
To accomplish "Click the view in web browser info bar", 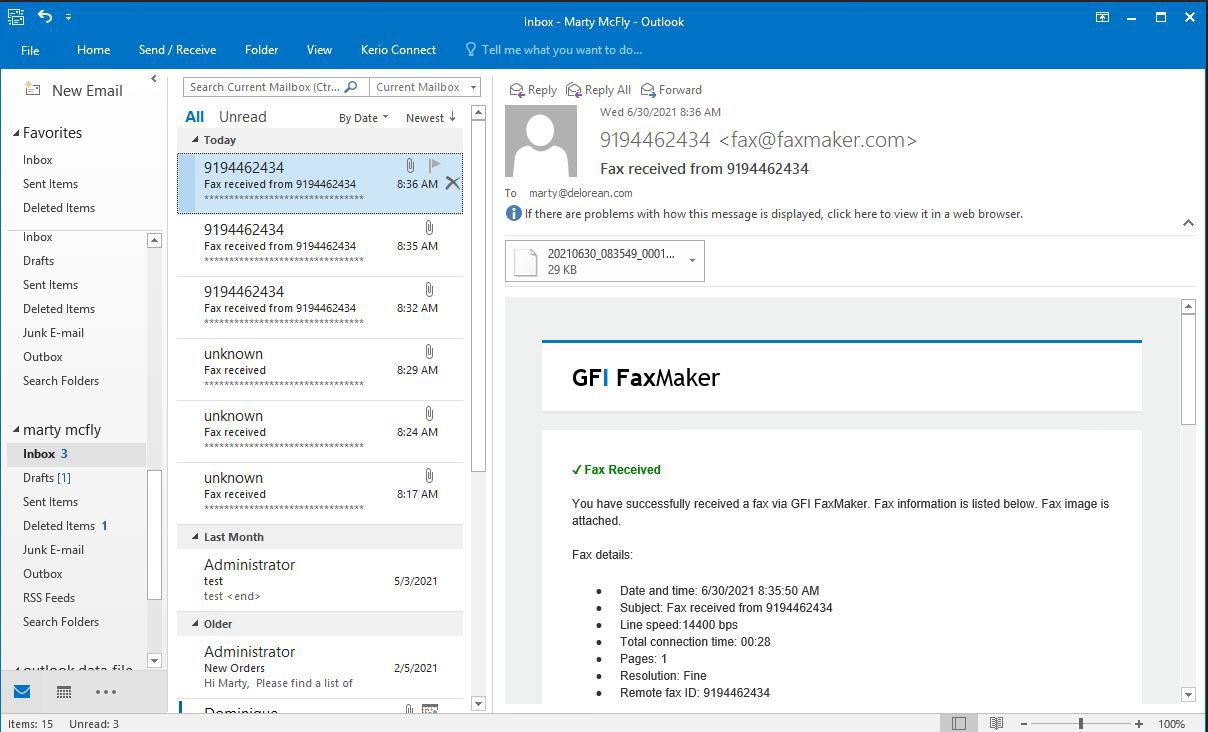I will 765,214.
